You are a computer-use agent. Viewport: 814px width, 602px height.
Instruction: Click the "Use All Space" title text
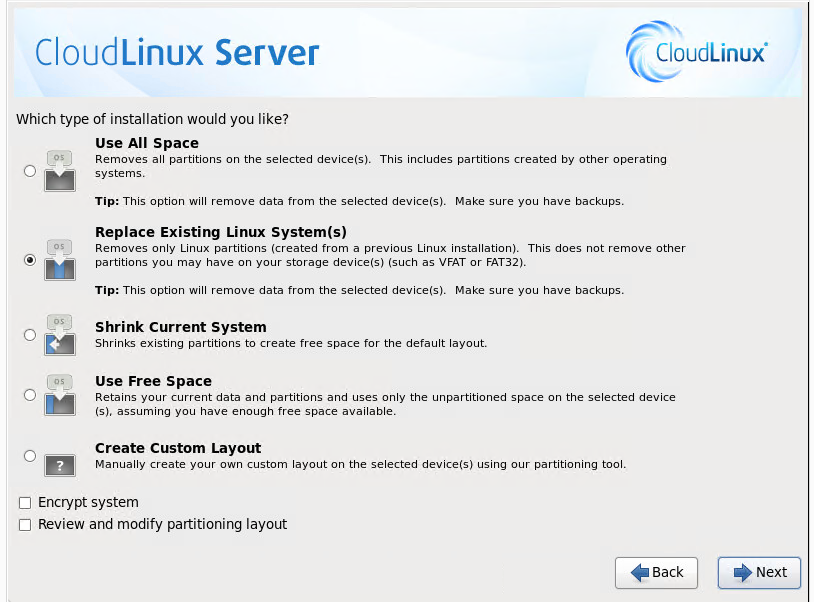click(x=146, y=143)
